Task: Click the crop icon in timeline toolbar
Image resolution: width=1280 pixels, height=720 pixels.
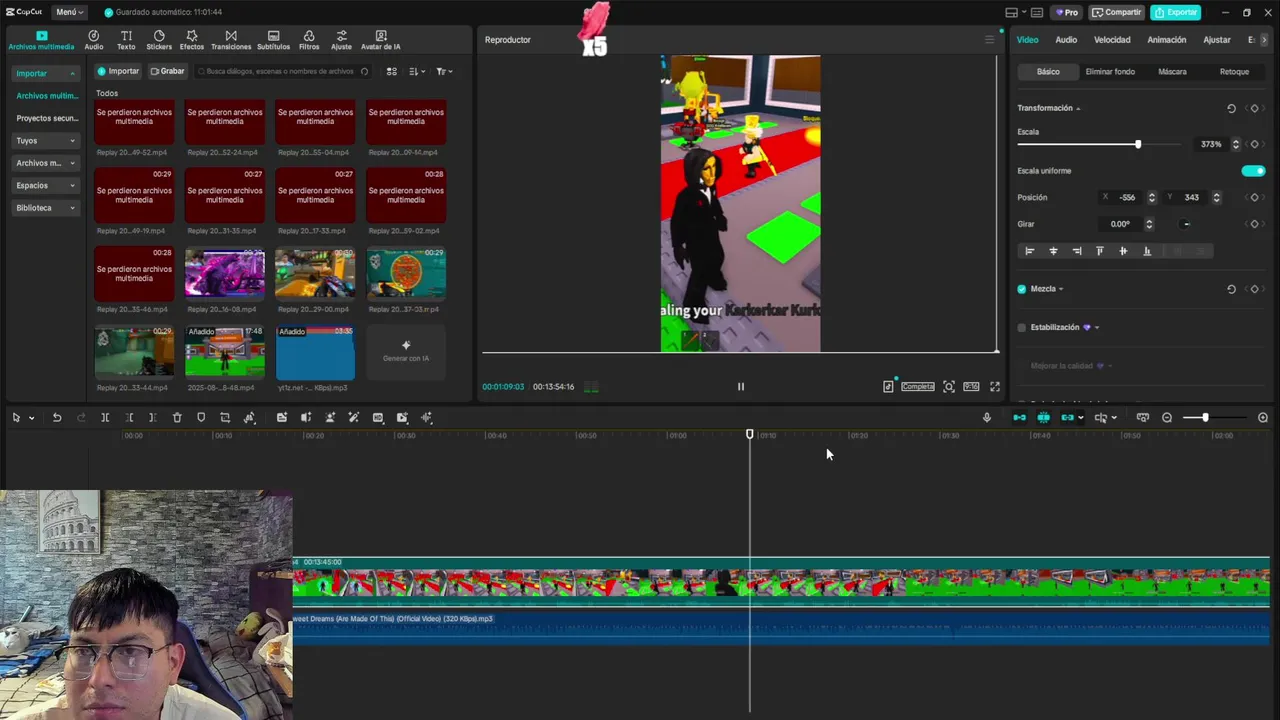Action: 225,418
